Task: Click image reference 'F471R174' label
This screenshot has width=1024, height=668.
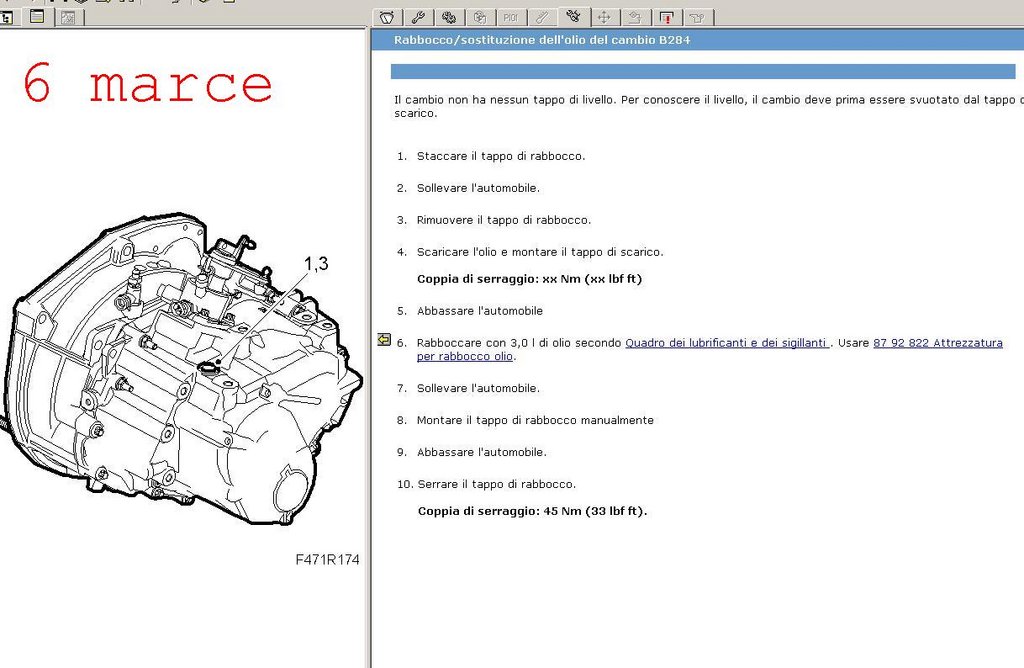Action: (327, 560)
